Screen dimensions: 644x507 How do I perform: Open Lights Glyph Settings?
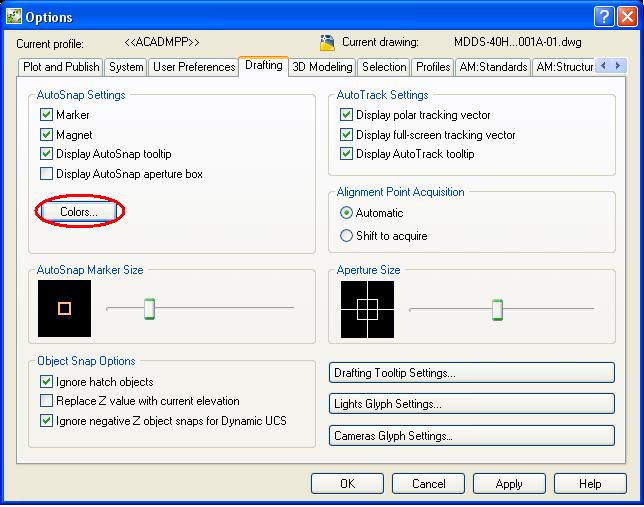(x=472, y=404)
